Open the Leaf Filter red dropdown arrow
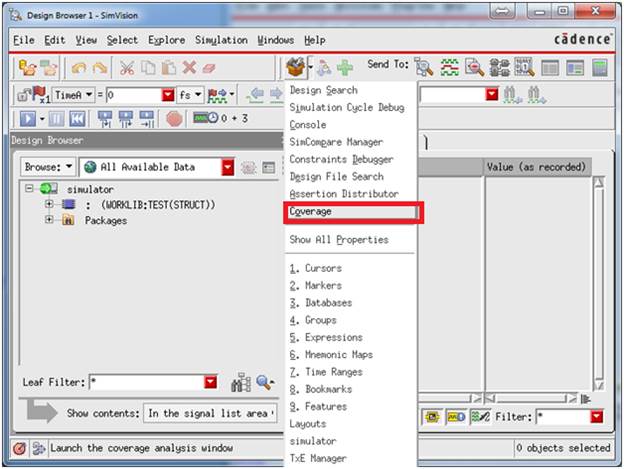 point(211,382)
